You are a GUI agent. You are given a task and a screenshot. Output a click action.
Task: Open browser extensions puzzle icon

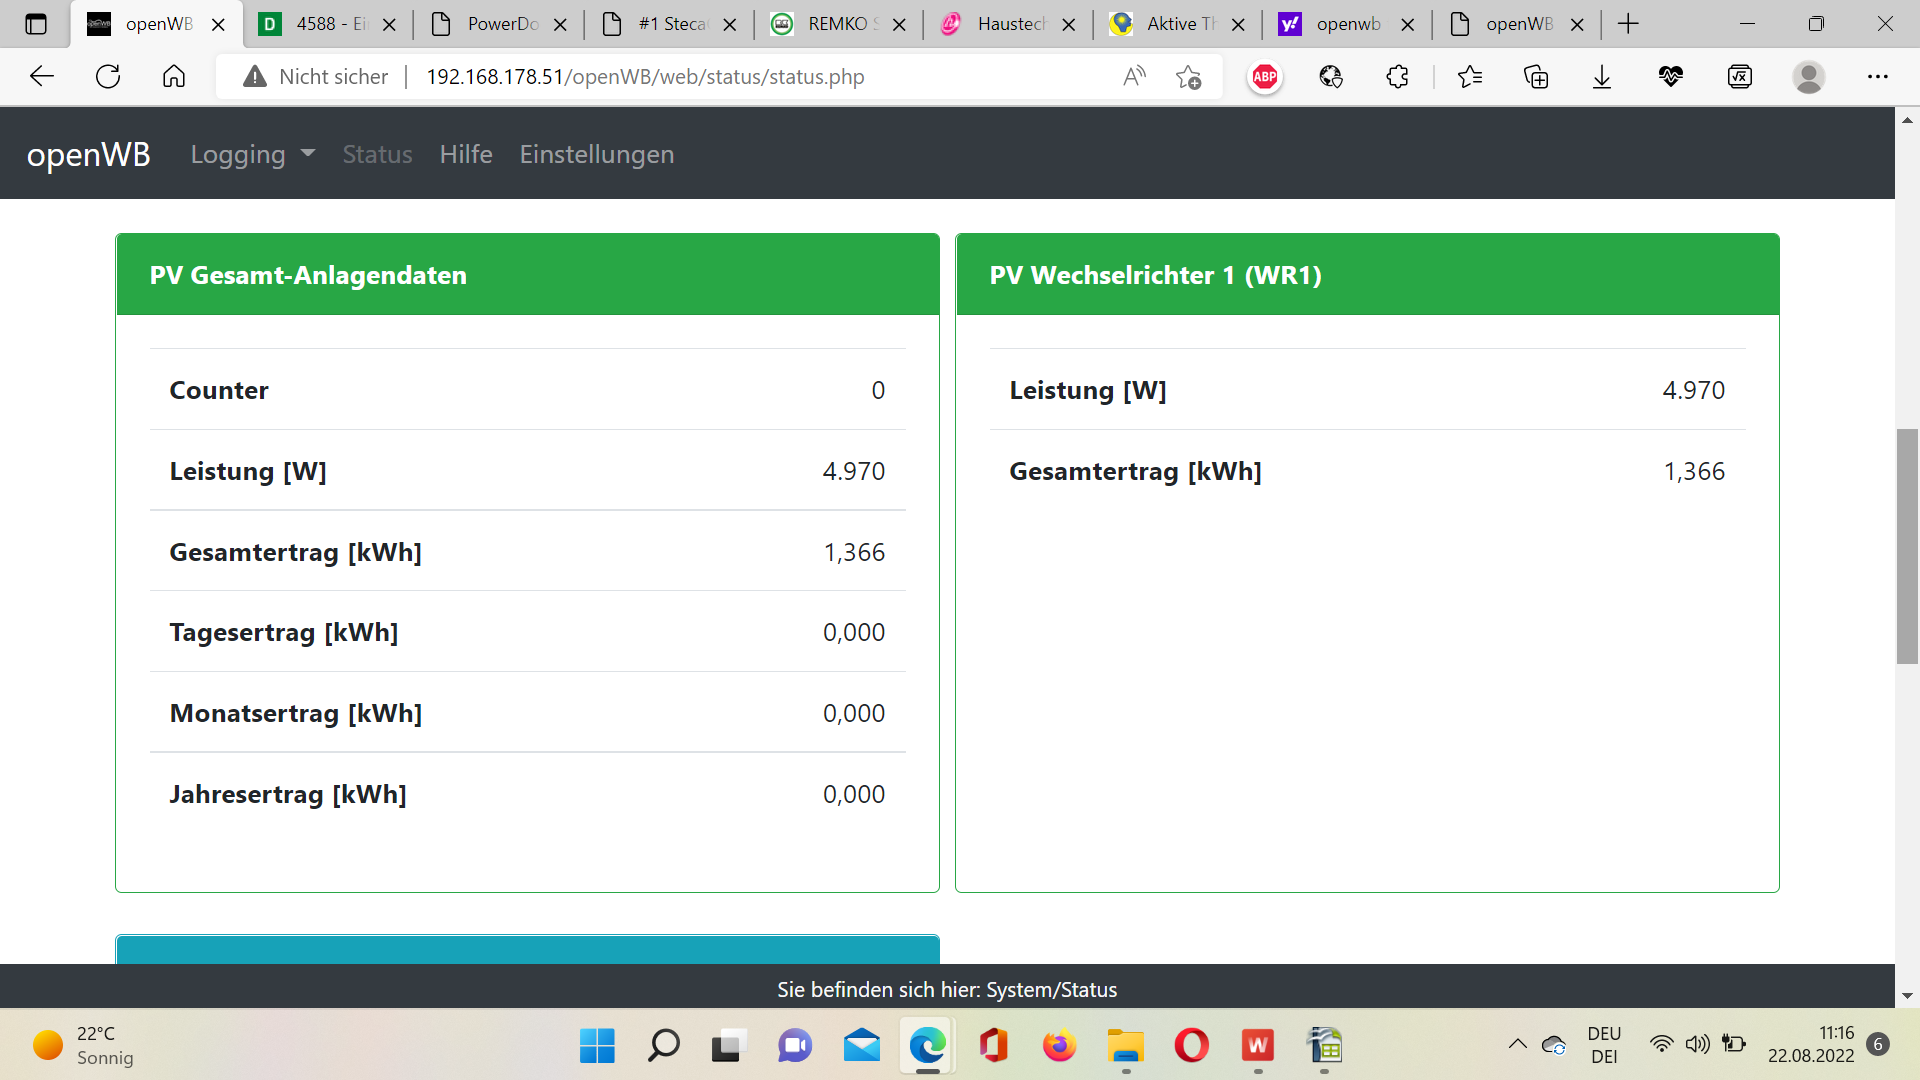(x=1397, y=77)
